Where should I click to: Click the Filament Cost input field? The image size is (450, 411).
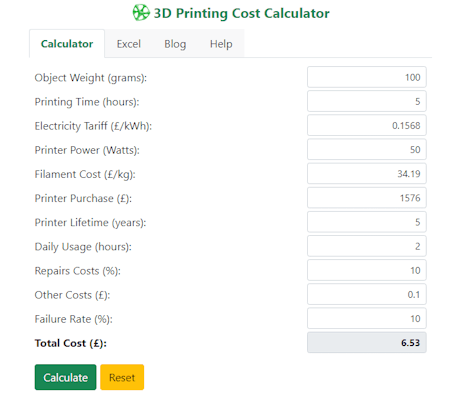367,174
